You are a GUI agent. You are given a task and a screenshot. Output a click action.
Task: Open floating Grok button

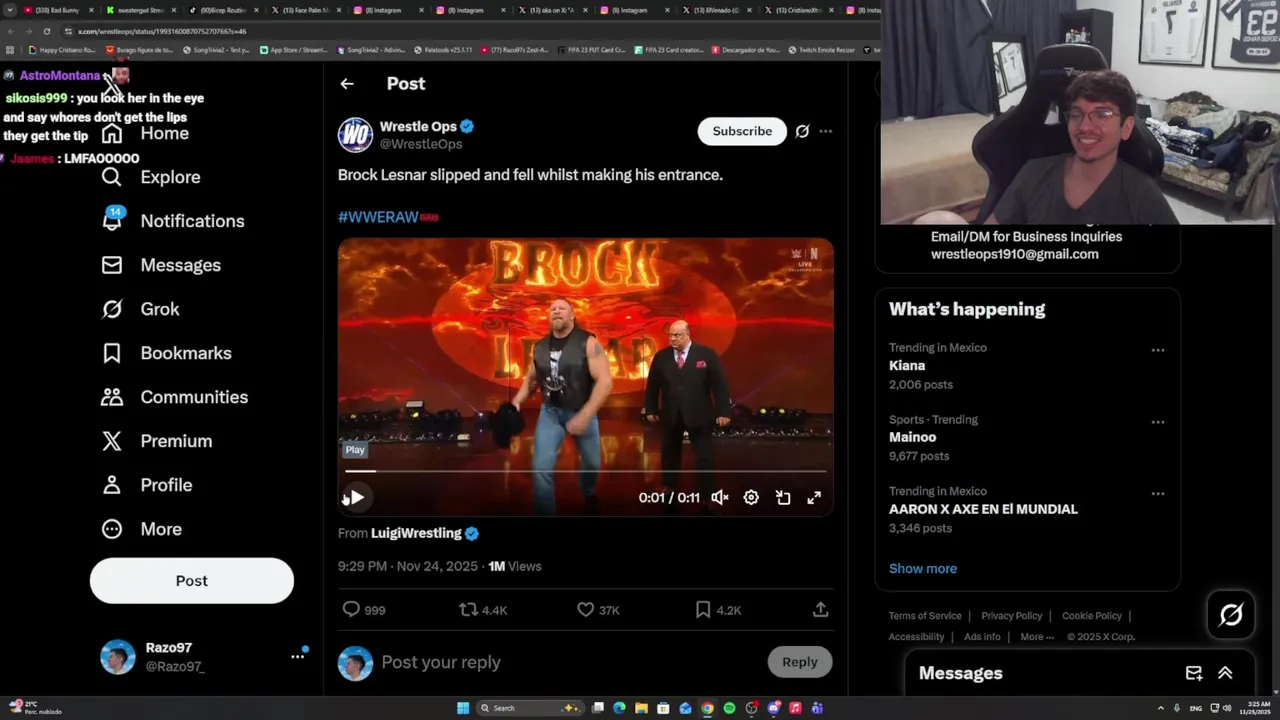coord(1231,615)
